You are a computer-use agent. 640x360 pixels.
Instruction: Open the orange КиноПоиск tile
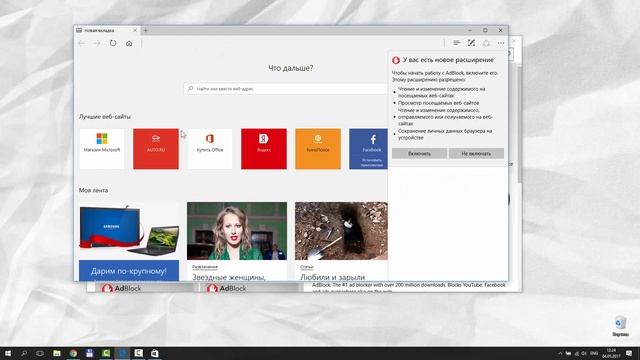pos(318,149)
